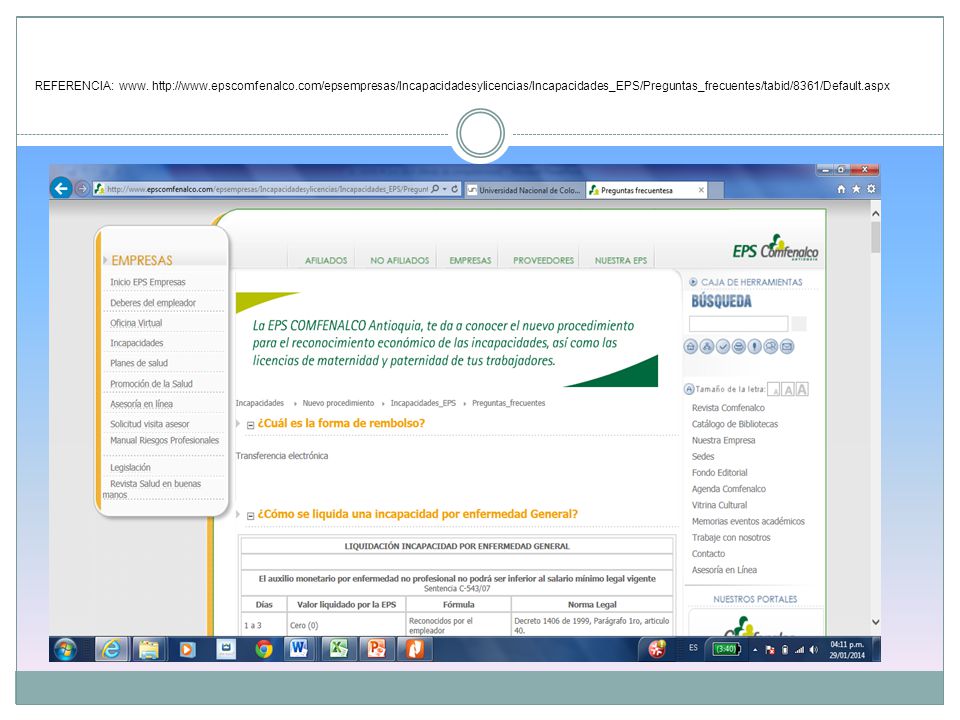Click the page scrollbar up arrow
Image resolution: width=960 pixels, height=720 pixels.
click(876, 214)
